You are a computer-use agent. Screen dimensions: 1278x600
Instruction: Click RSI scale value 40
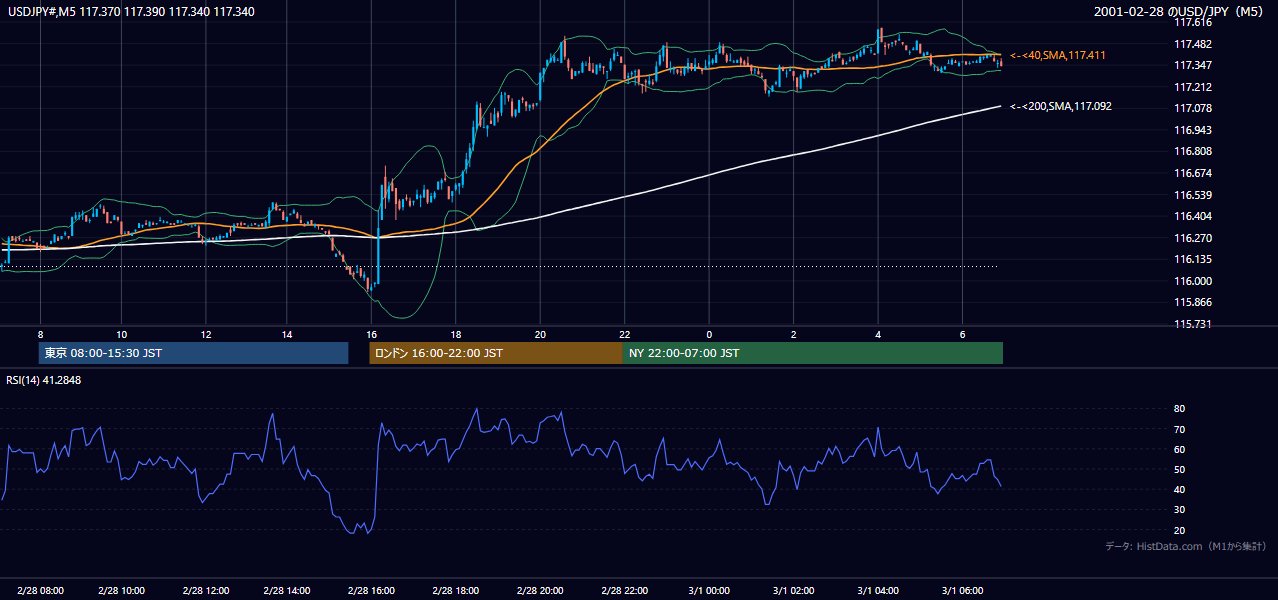1179,489
